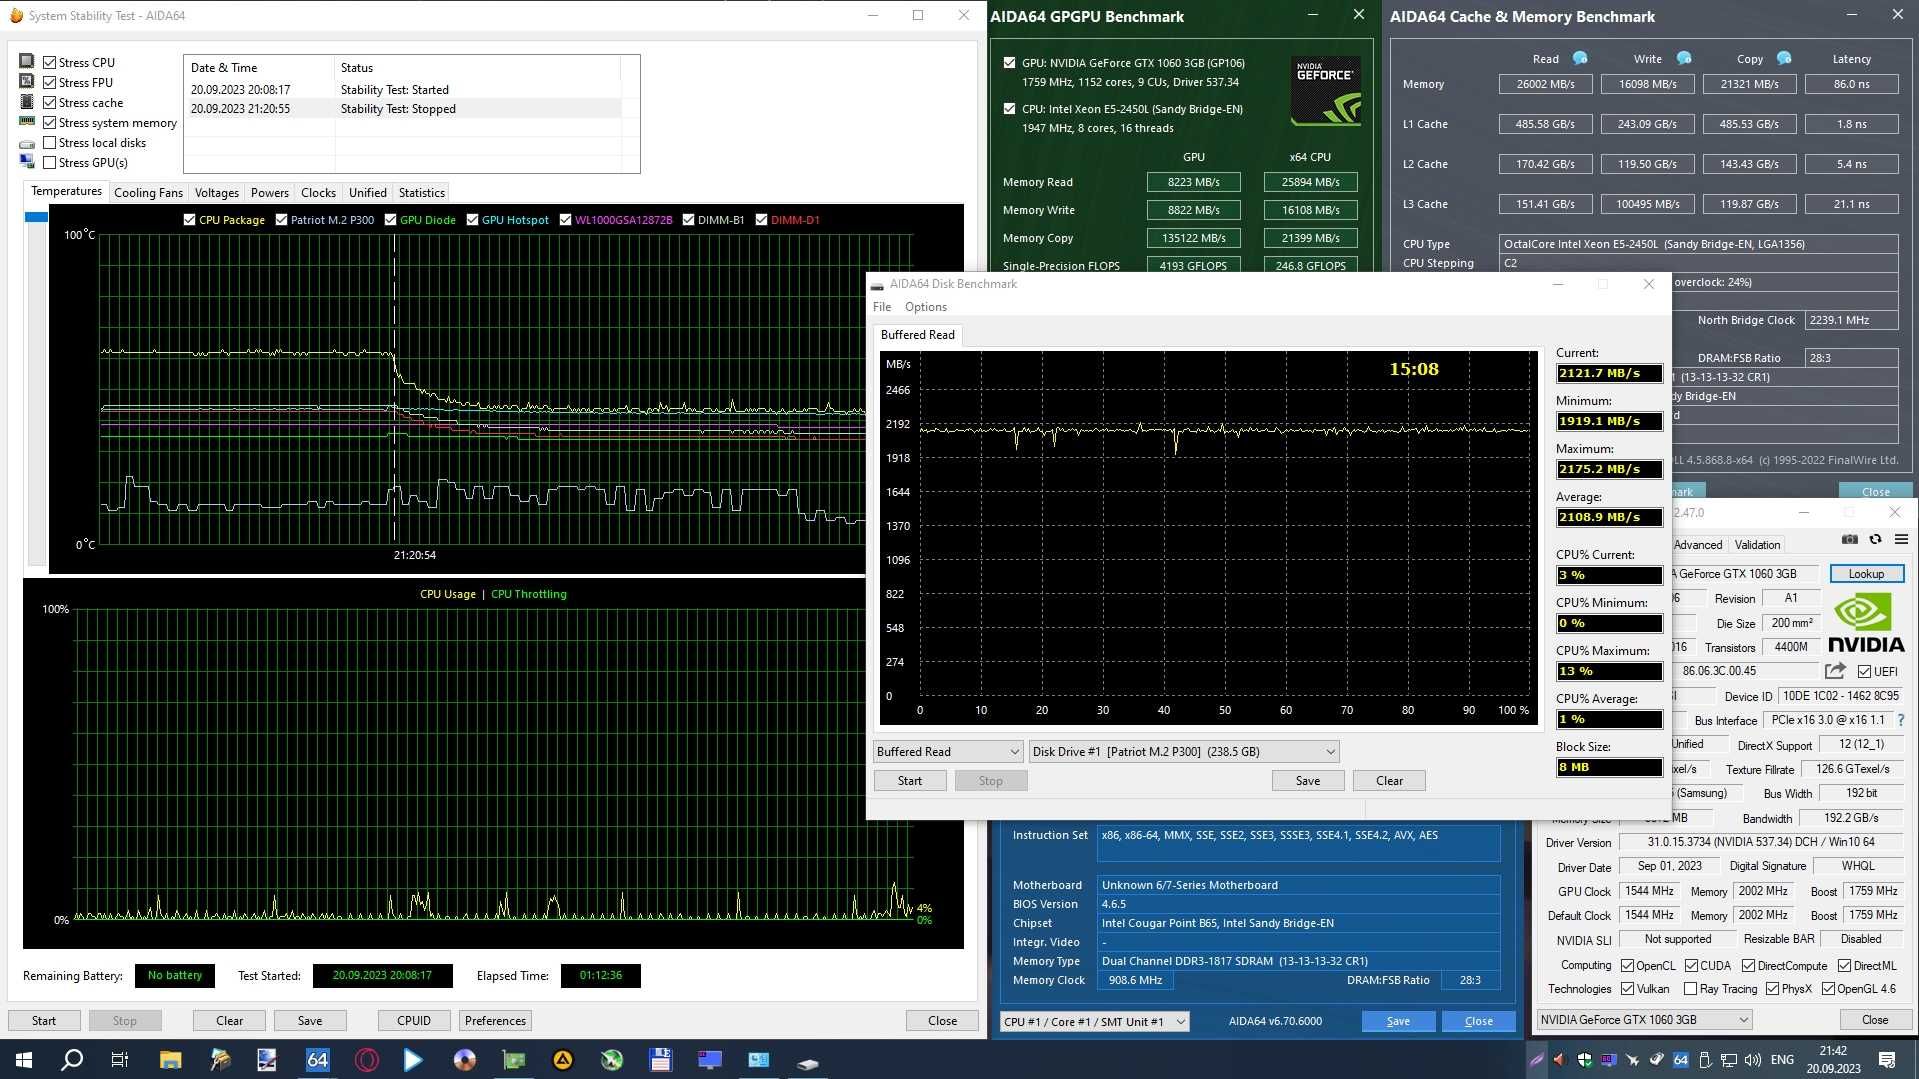Toggle UEFI checkbox in GPU-Z
The height and width of the screenshot is (1079, 1919).
(x=1864, y=671)
